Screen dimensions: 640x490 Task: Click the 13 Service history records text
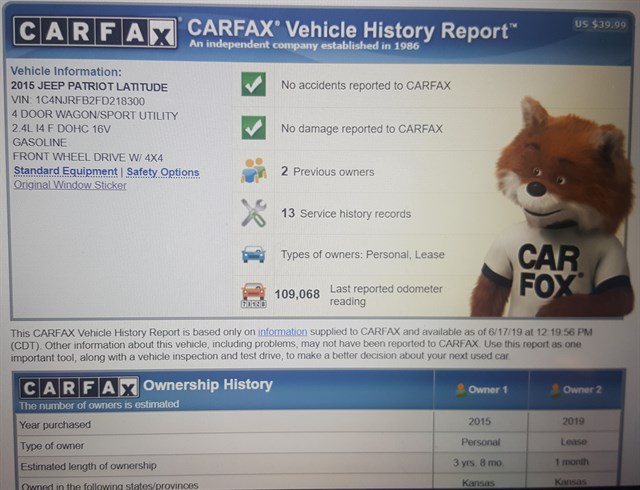coord(345,213)
